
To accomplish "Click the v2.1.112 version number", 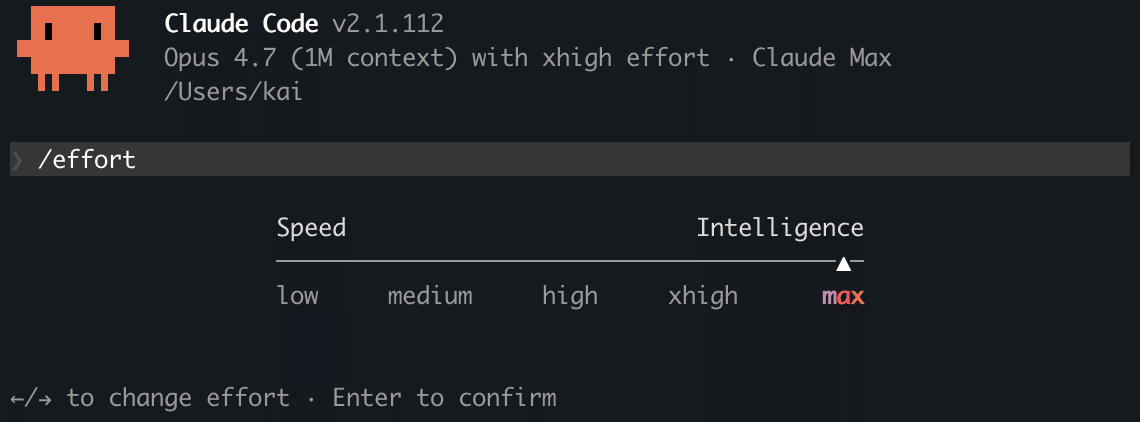I will pyautogui.click(x=388, y=23).
